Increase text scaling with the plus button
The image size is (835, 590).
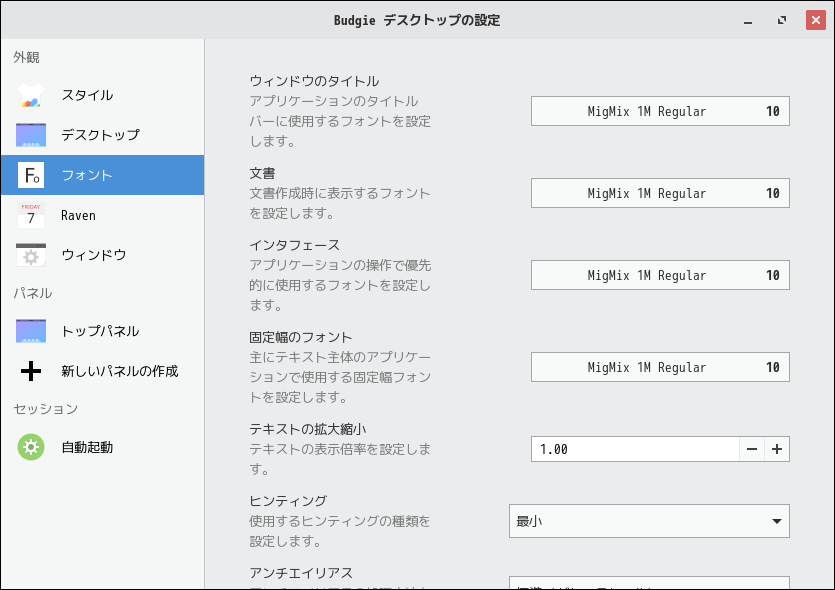(777, 449)
